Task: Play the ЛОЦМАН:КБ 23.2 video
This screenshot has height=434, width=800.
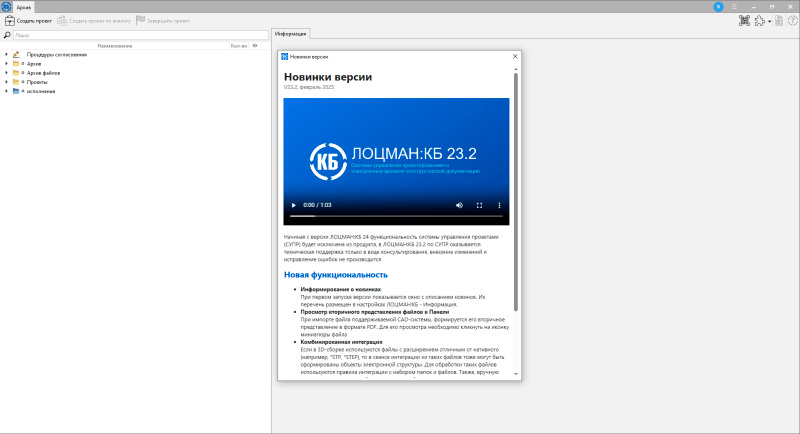Action: [293, 205]
